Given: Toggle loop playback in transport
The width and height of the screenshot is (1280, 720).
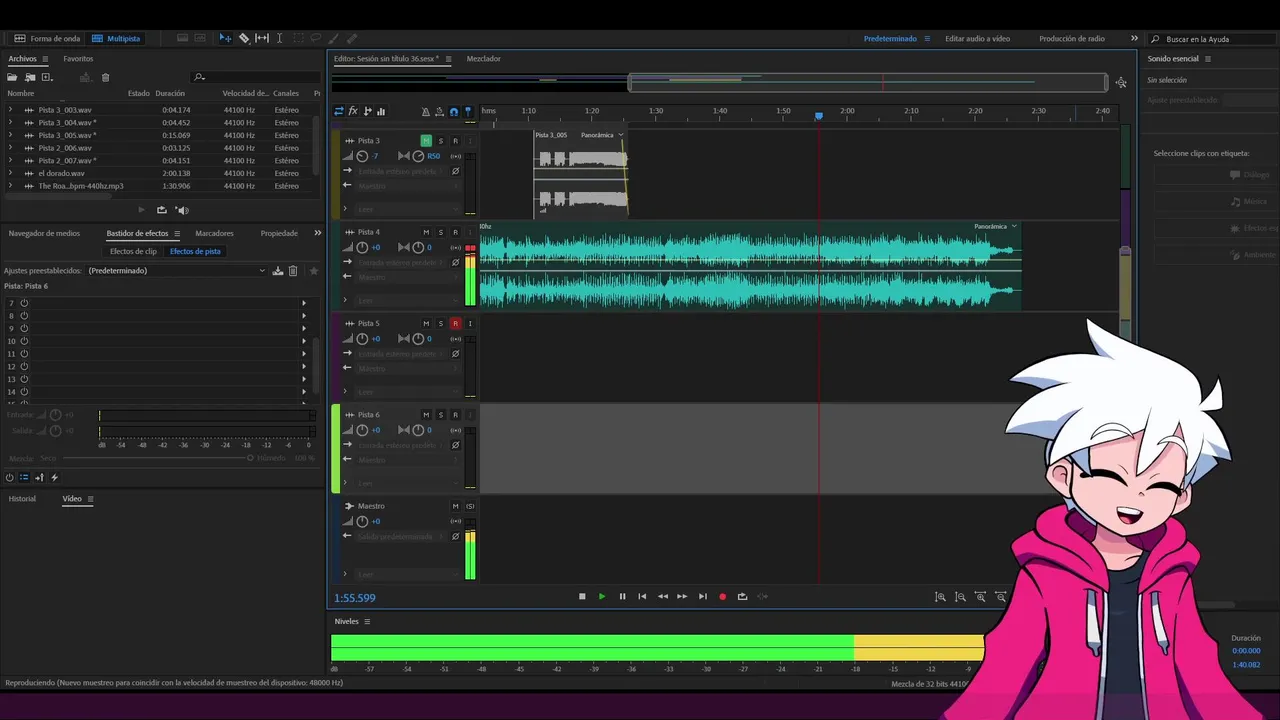Looking at the screenshot, I should pos(742,596).
